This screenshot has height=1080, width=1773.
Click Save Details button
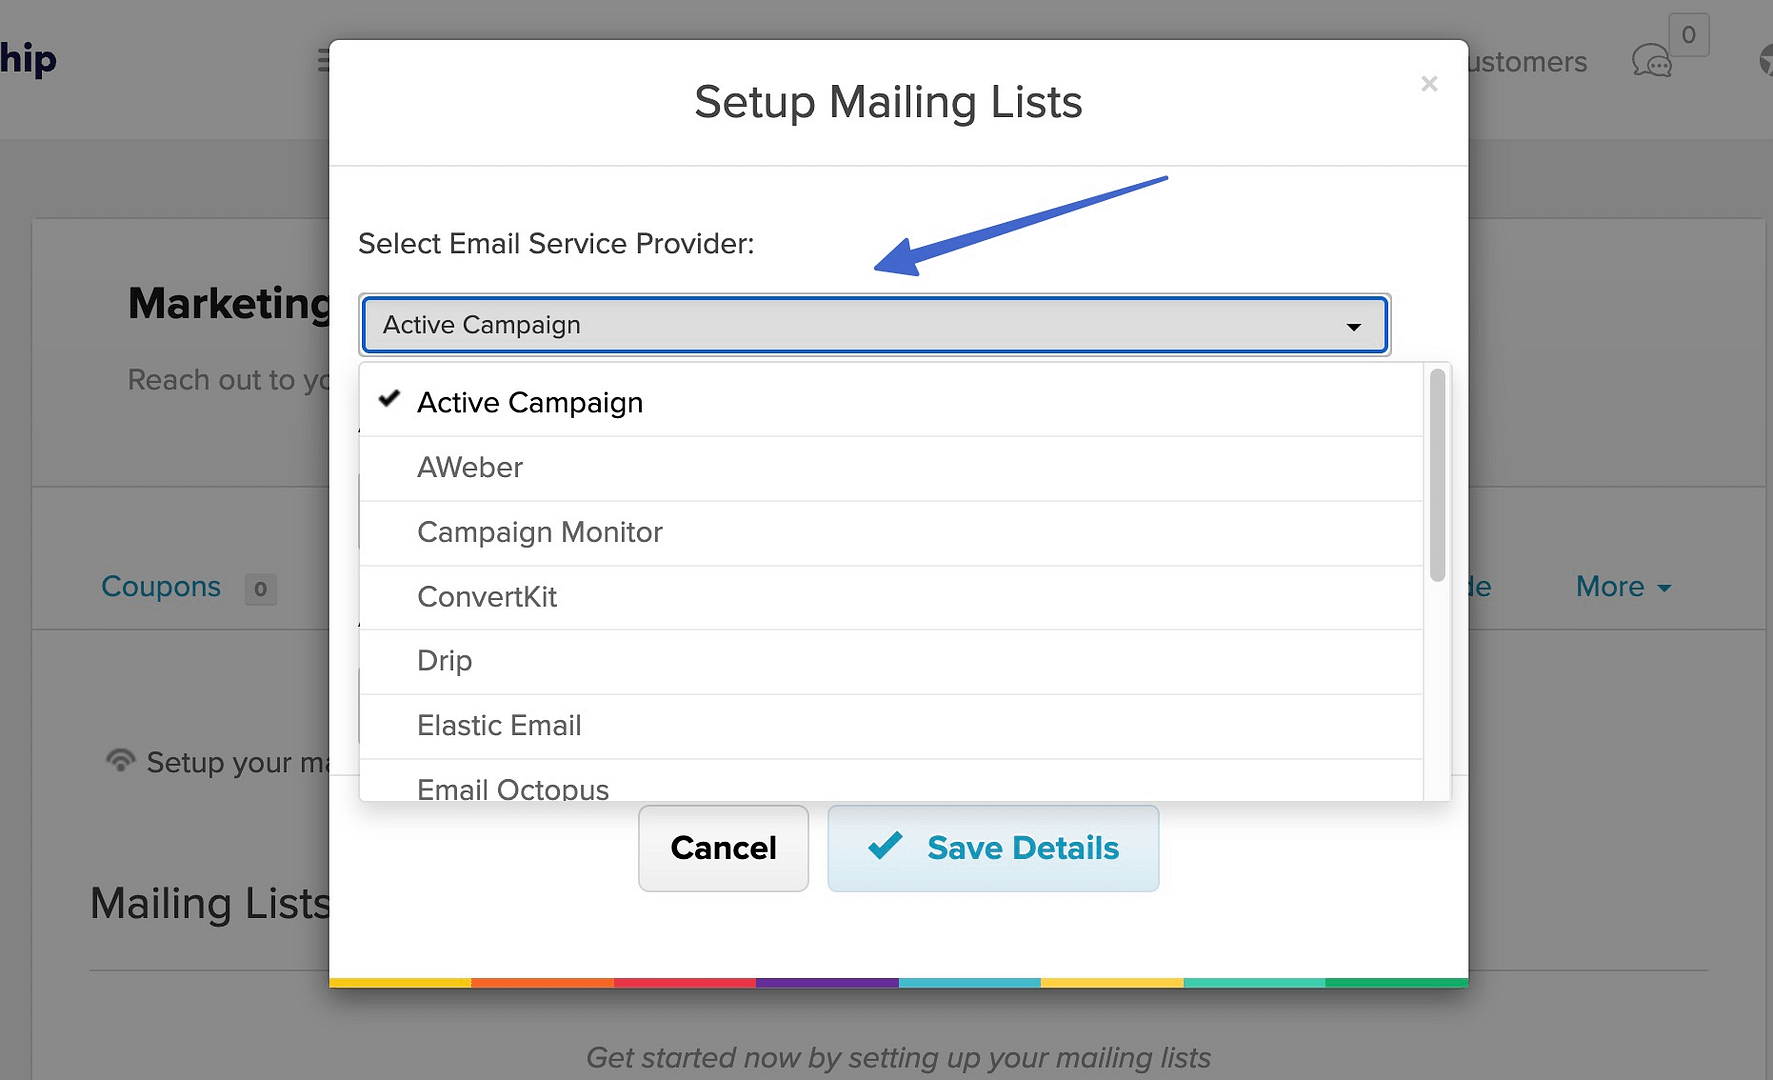pyautogui.click(x=1022, y=848)
